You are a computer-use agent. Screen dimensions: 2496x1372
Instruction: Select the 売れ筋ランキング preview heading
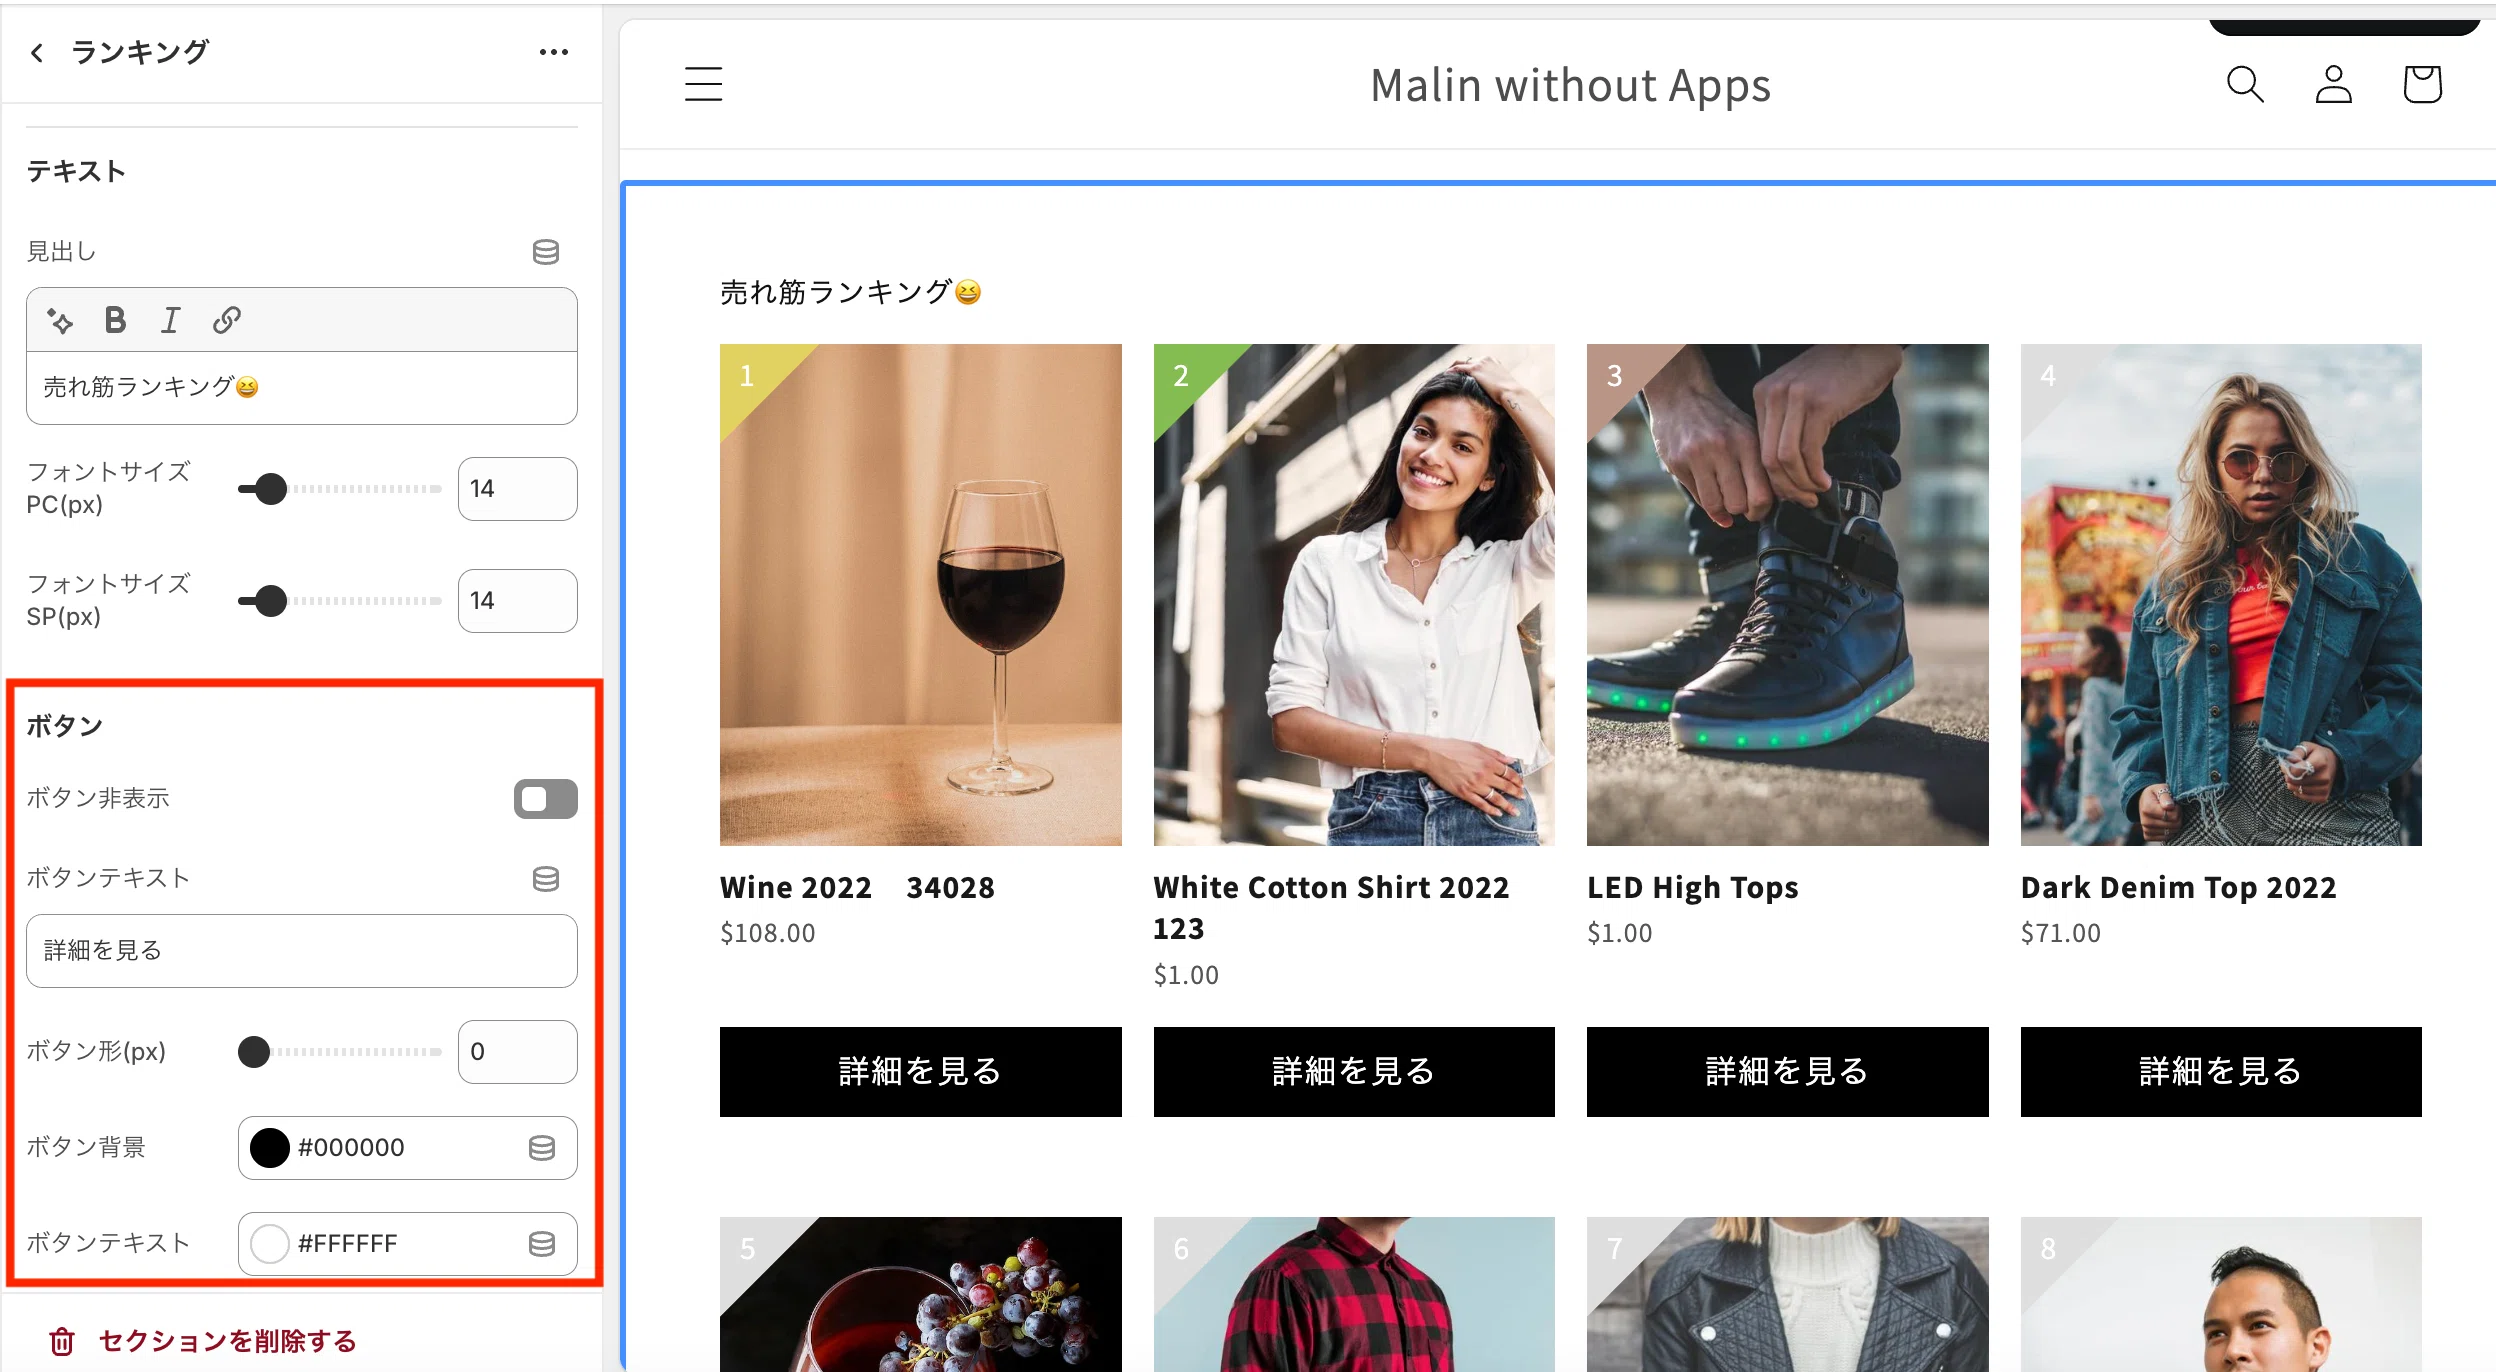click(850, 292)
